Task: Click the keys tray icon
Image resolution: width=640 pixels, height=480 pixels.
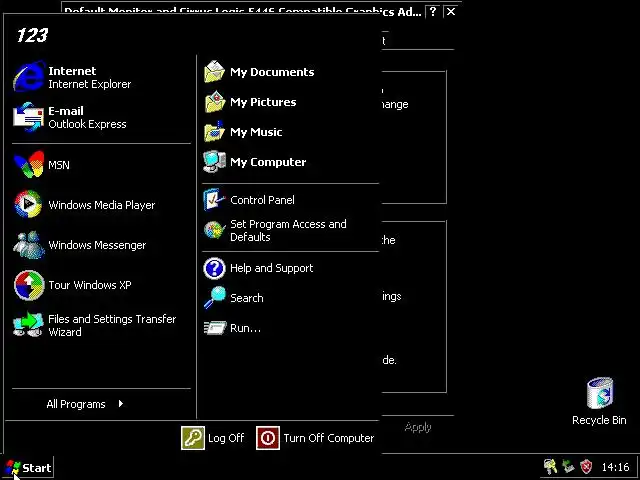Action: pos(550,466)
